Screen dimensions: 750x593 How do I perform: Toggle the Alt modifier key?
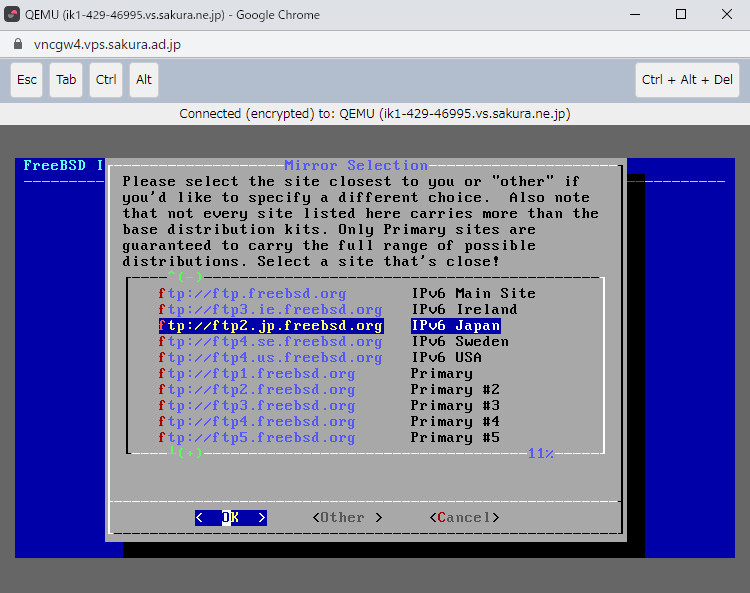(144, 80)
